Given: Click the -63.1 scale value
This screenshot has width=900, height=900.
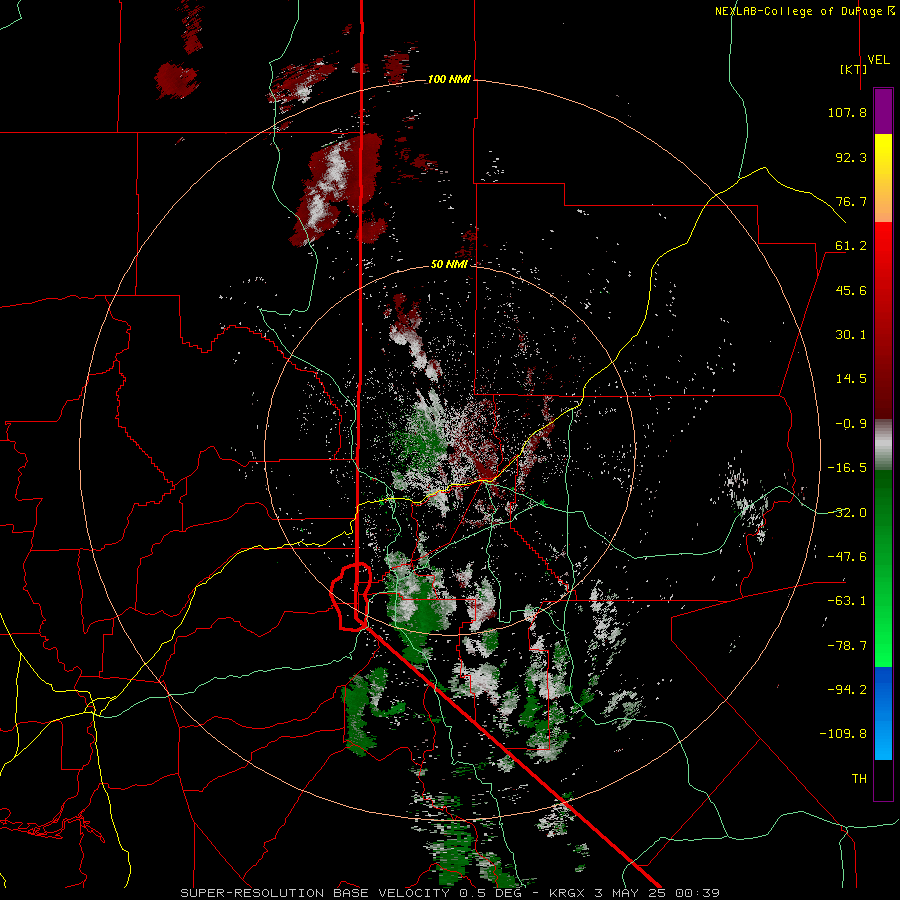Looking at the screenshot, I should (847, 601).
